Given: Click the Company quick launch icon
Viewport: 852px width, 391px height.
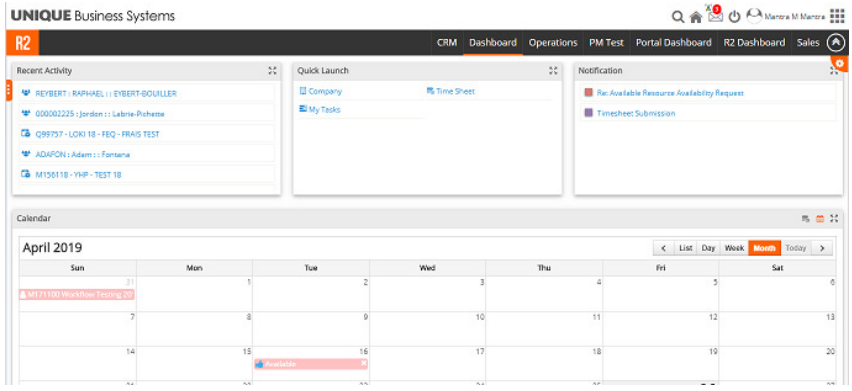Looking at the screenshot, I should [303, 91].
